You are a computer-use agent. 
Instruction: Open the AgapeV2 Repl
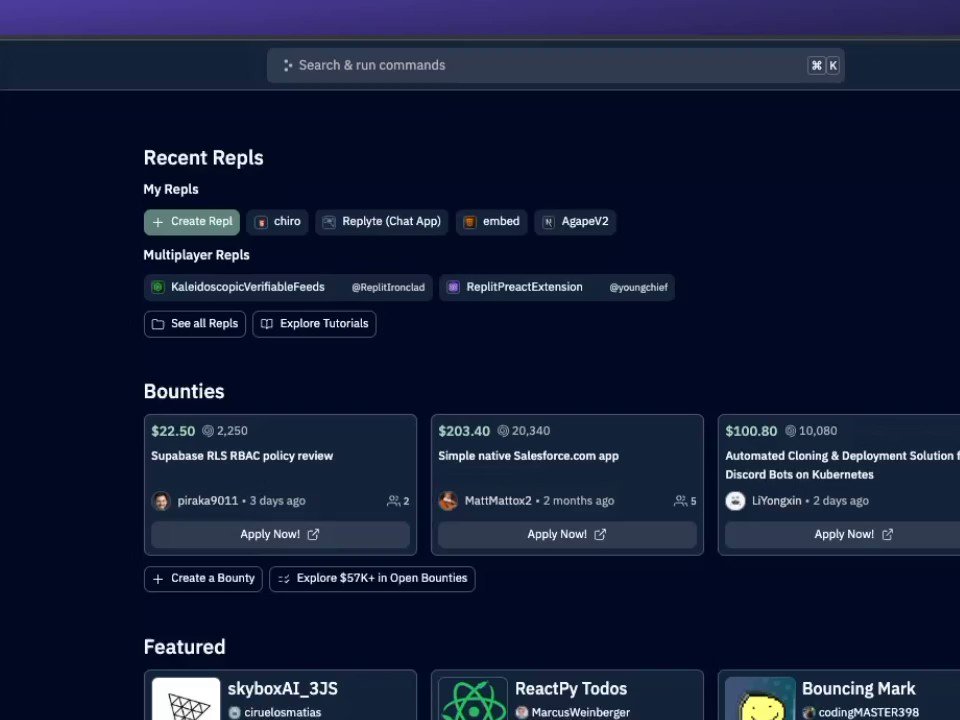pyautogui.click(x=575, y=222)
